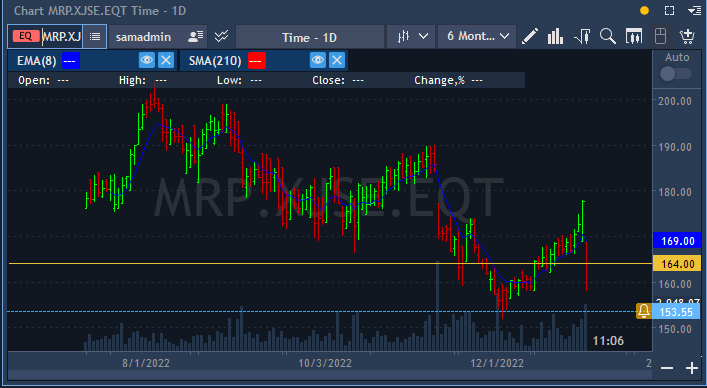Open EMA(8) indicator label settings

[x=37, y=60]
